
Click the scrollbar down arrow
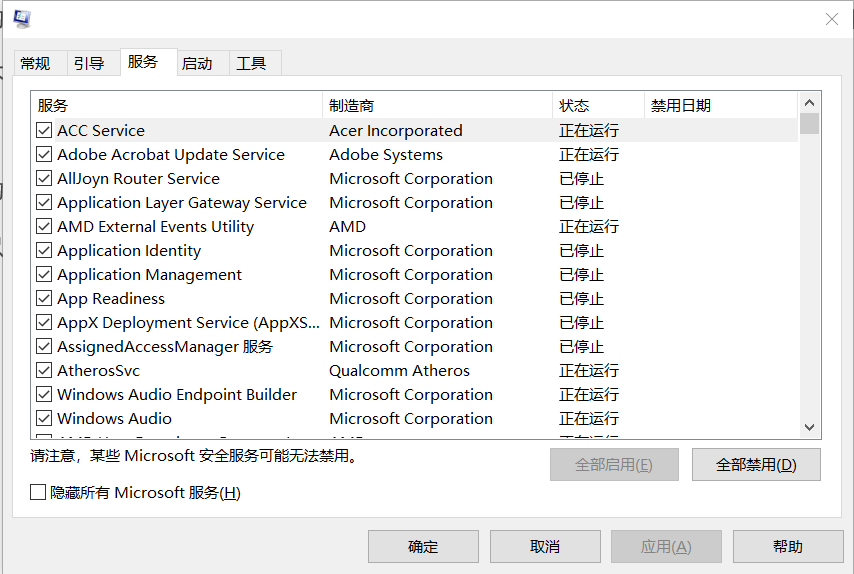[x=810, y=428]
